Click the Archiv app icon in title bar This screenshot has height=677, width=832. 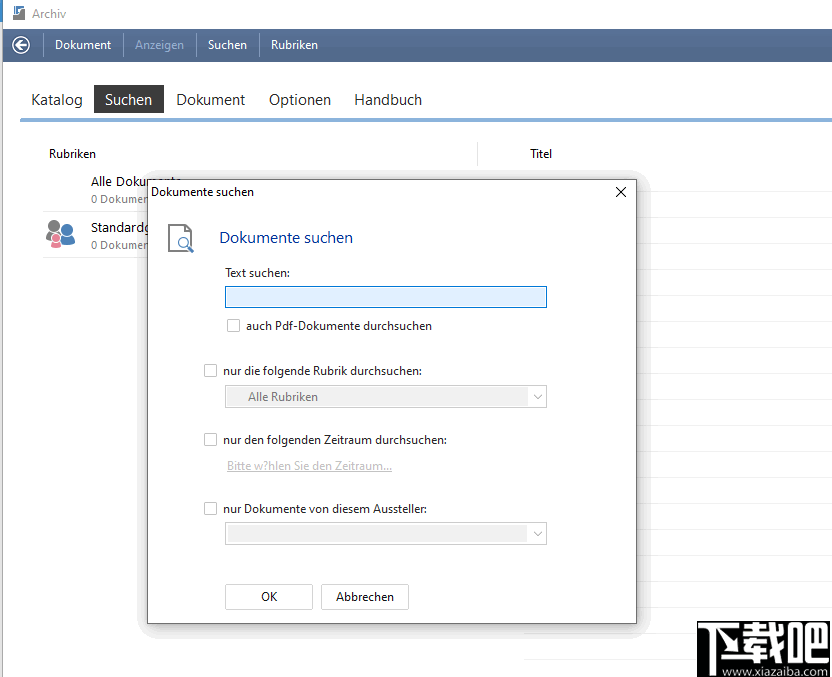pyautogui.click(x=19, y=13)
